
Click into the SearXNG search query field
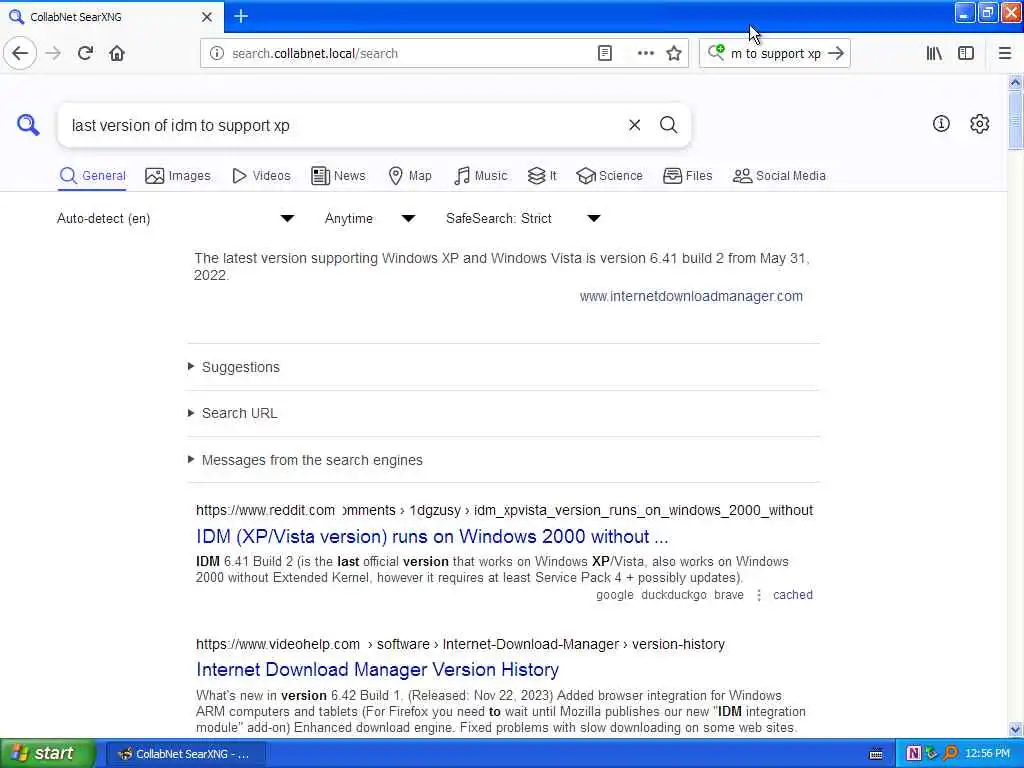pos(344,125)
